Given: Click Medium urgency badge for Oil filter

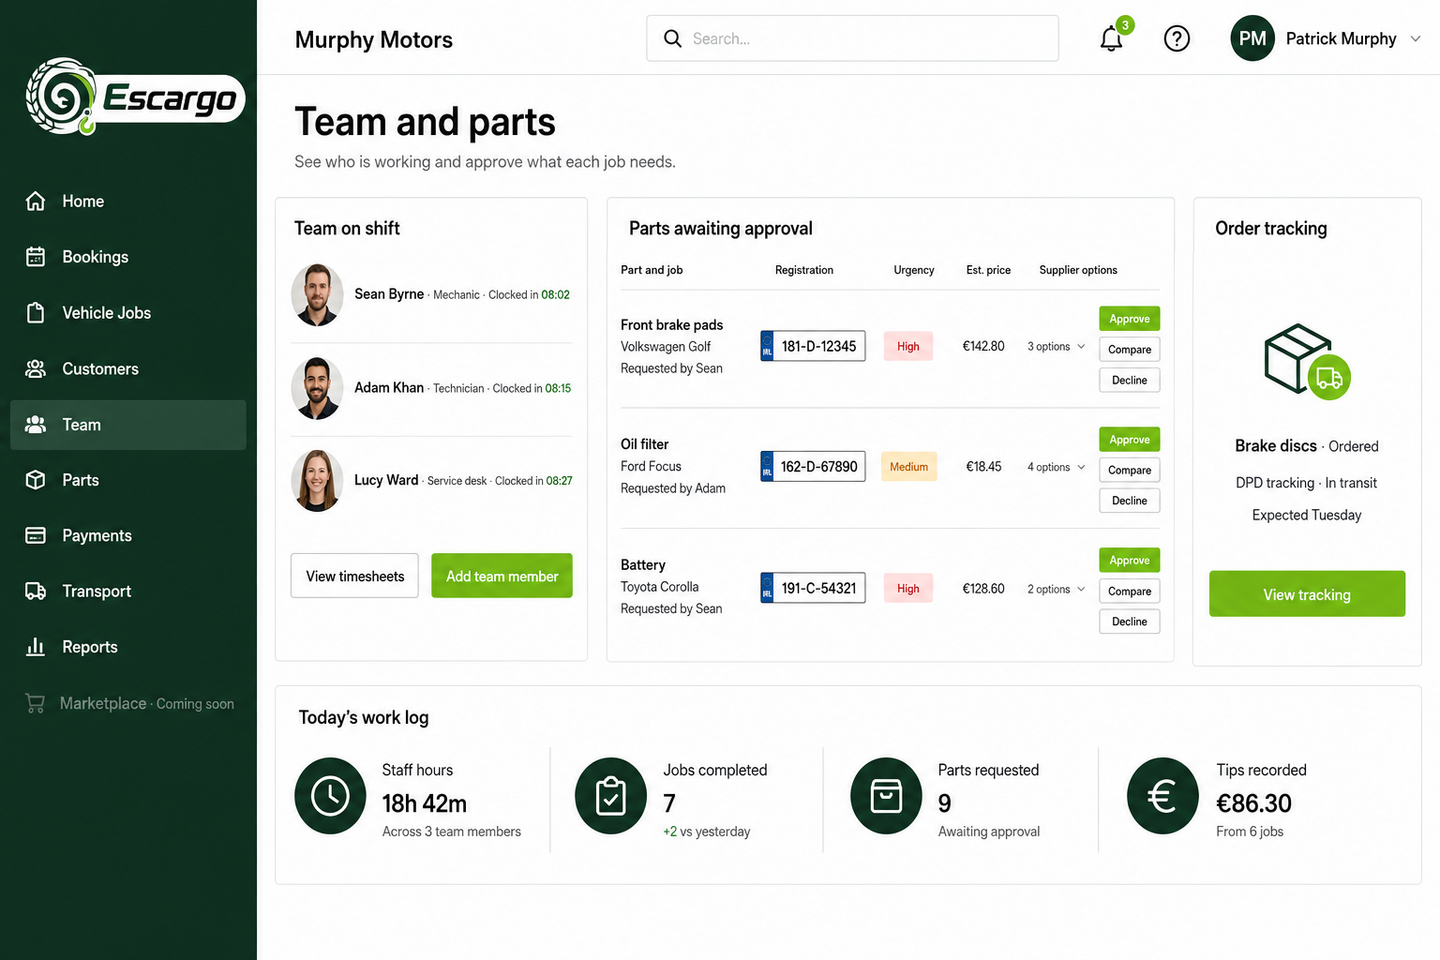Looking at the screenshot, I should pyautogui.click(x=909, y=467).
